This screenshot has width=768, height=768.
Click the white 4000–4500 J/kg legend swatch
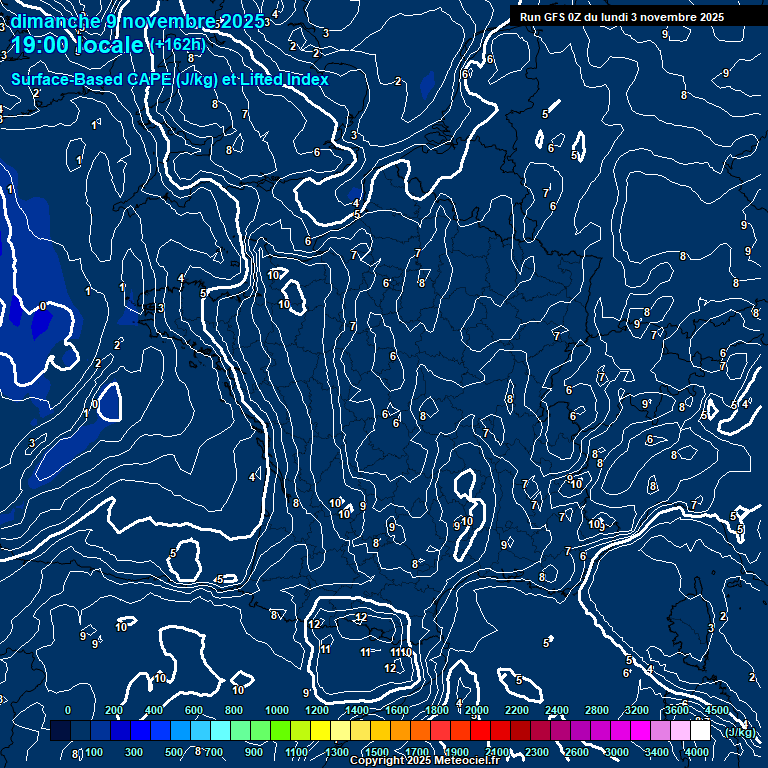pos(700,730)
